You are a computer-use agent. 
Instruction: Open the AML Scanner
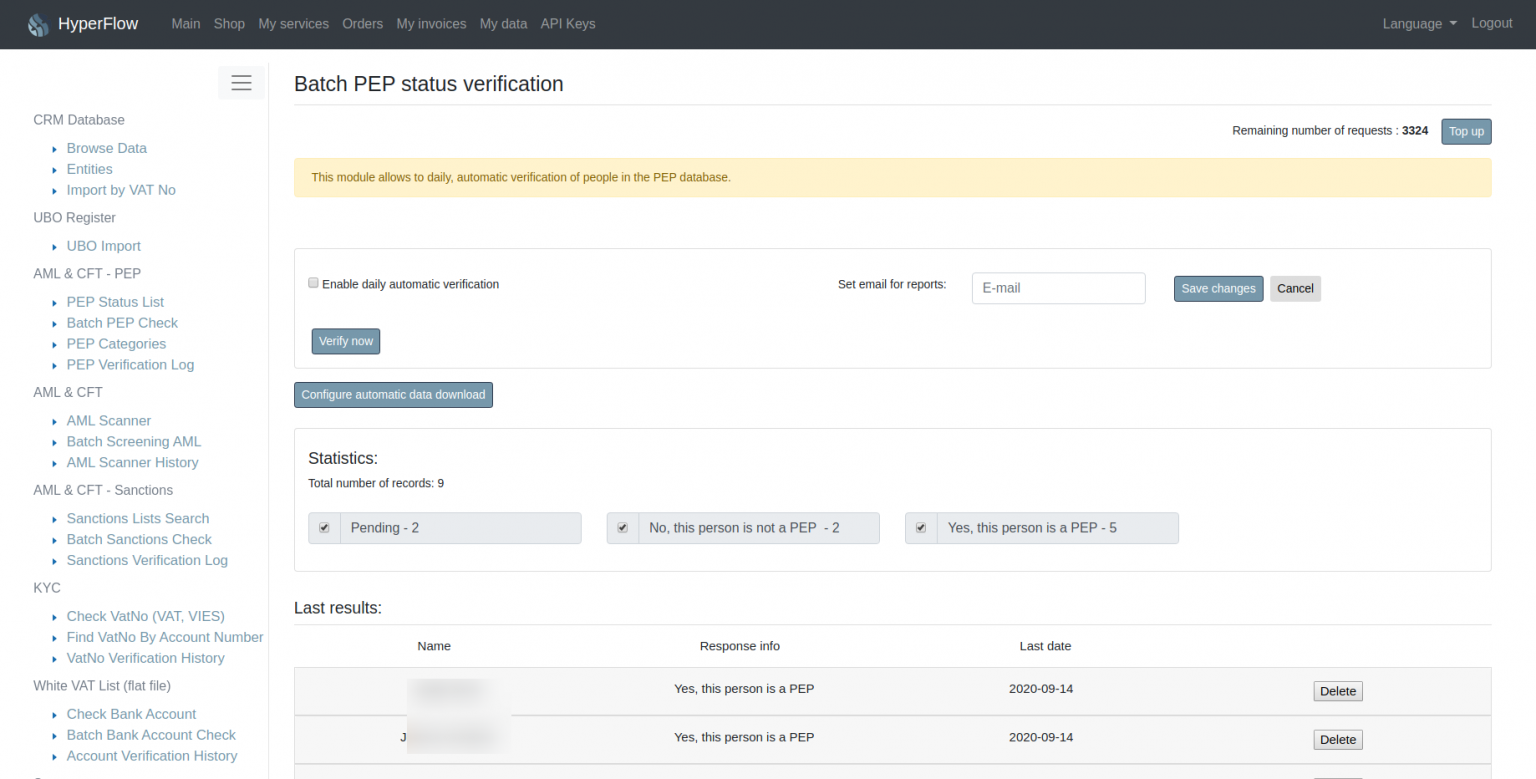[108, 420]
